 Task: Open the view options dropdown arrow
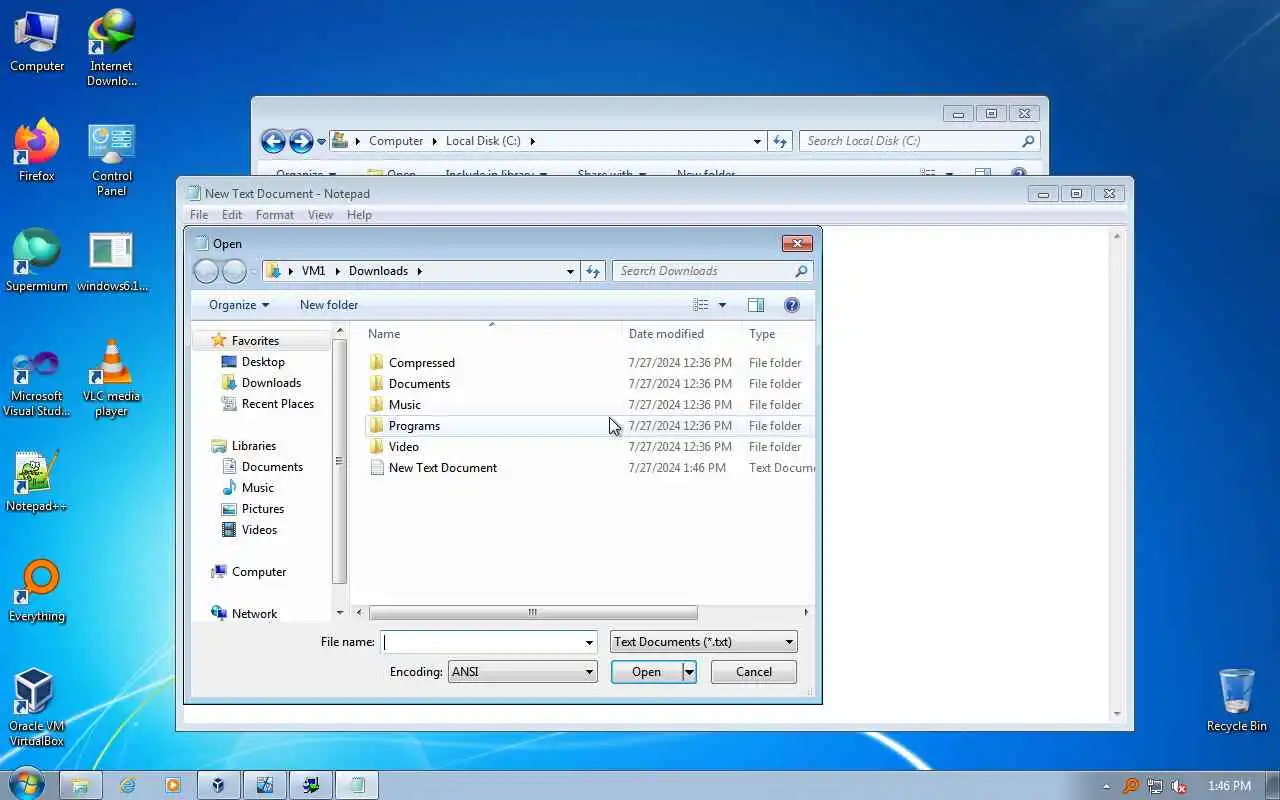[x=722, y=305]
